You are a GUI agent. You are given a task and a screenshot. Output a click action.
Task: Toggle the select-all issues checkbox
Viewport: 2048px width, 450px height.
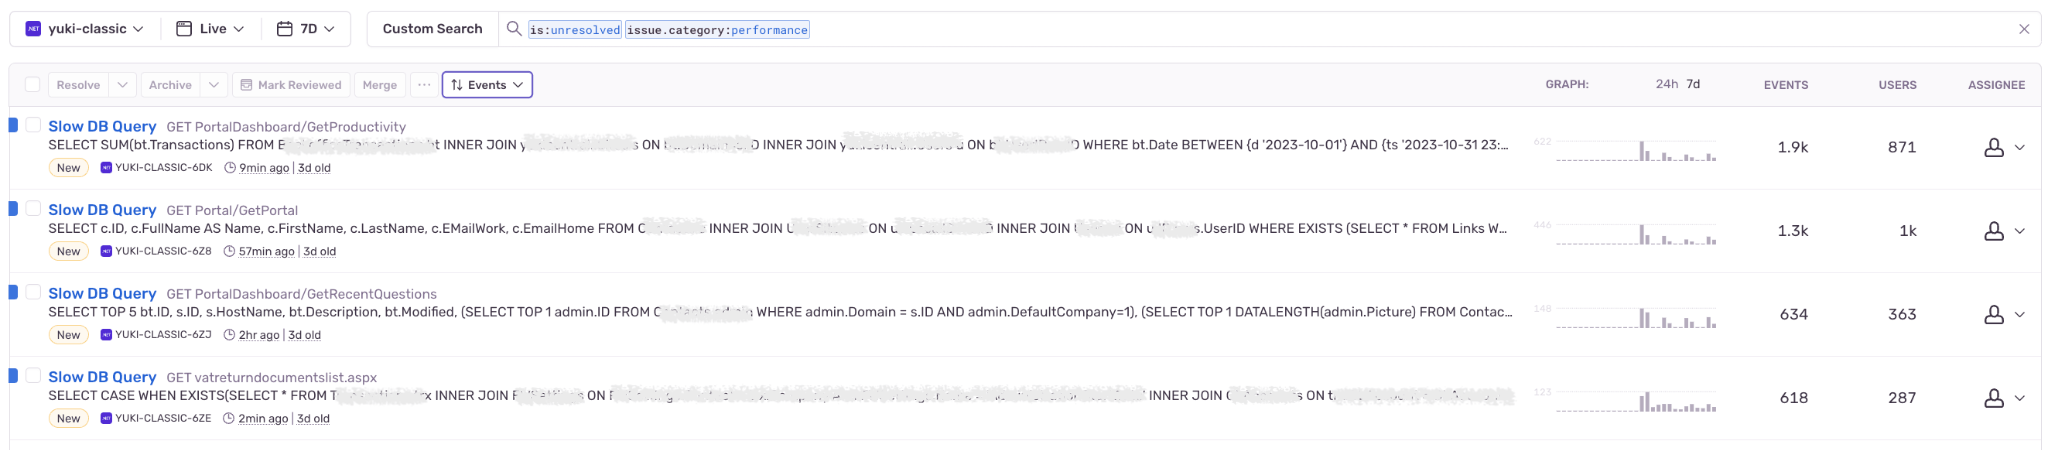tap(33, 85)
